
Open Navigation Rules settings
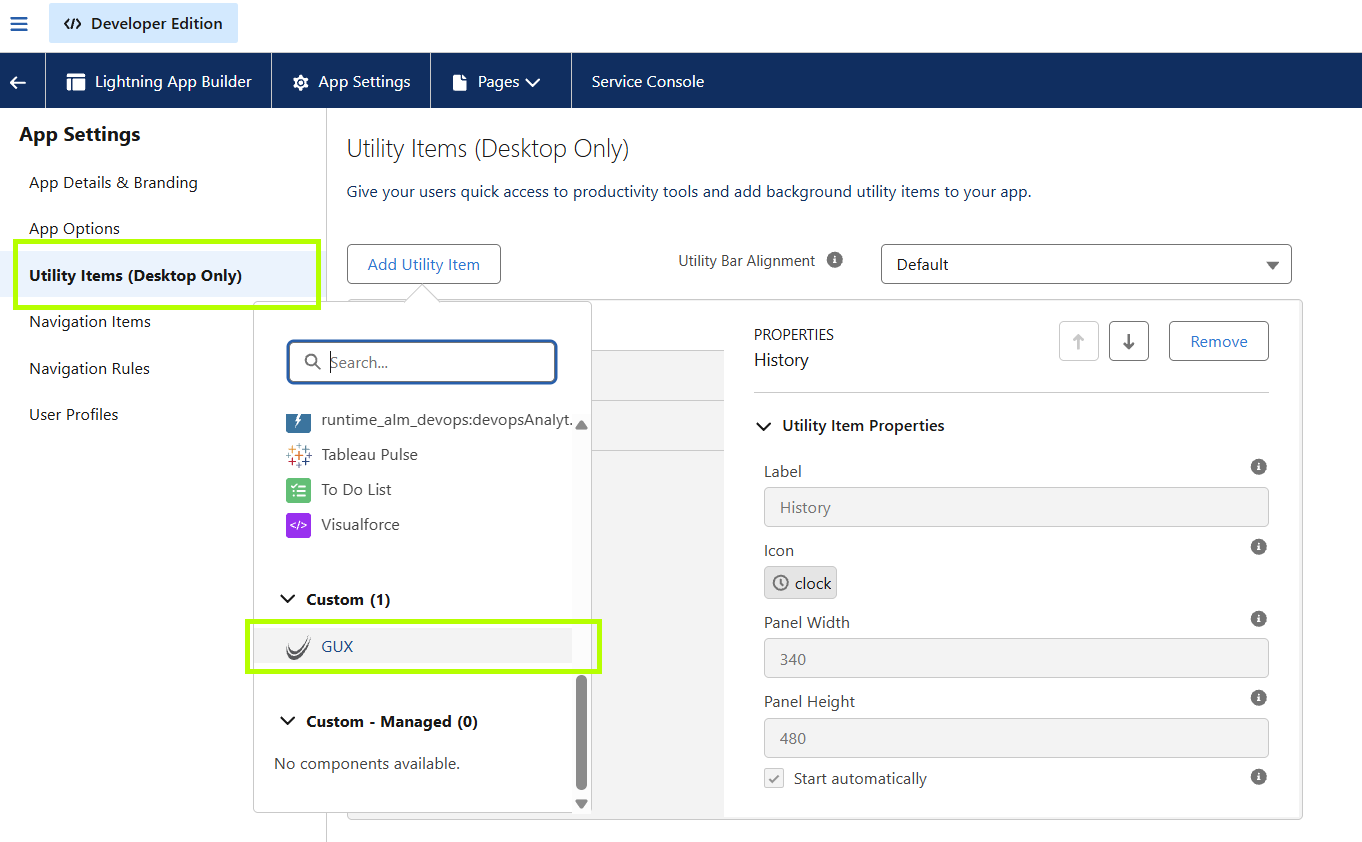pos(90,369)
